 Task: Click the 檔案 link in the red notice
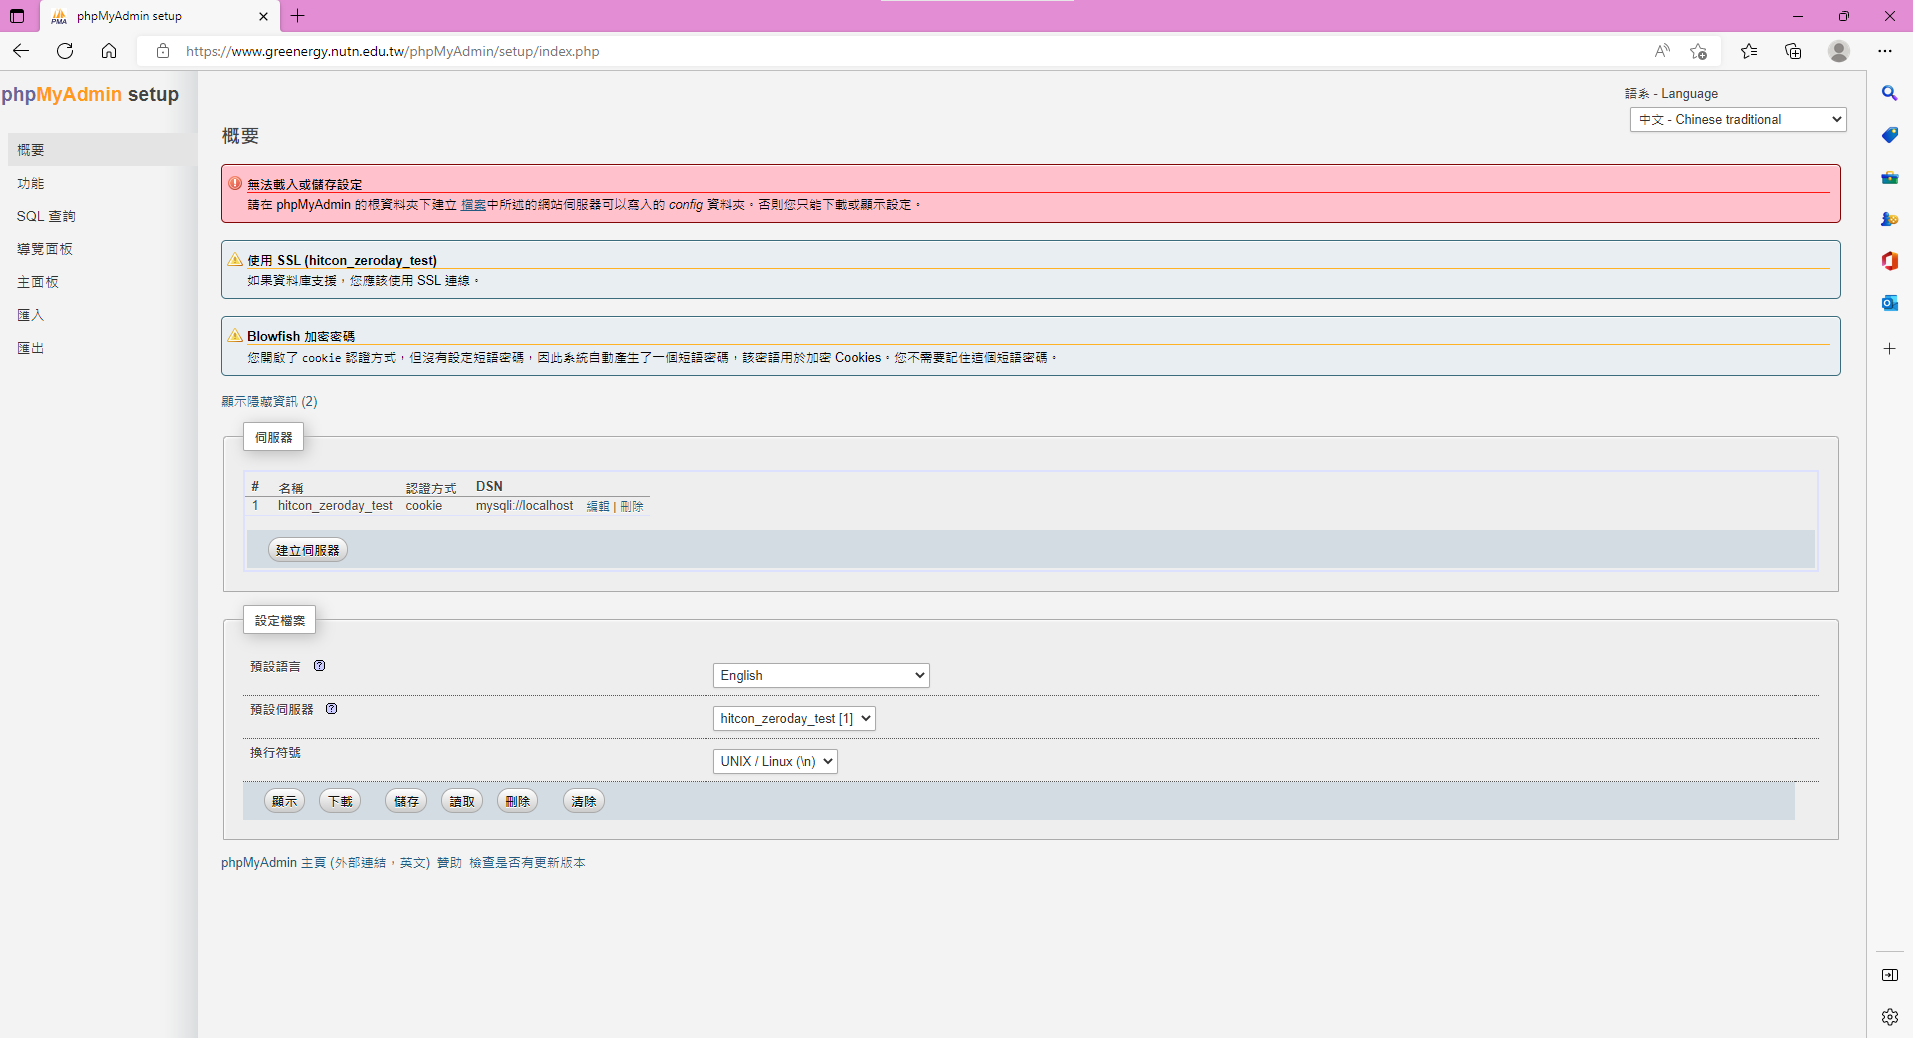(x=473, y=205)
